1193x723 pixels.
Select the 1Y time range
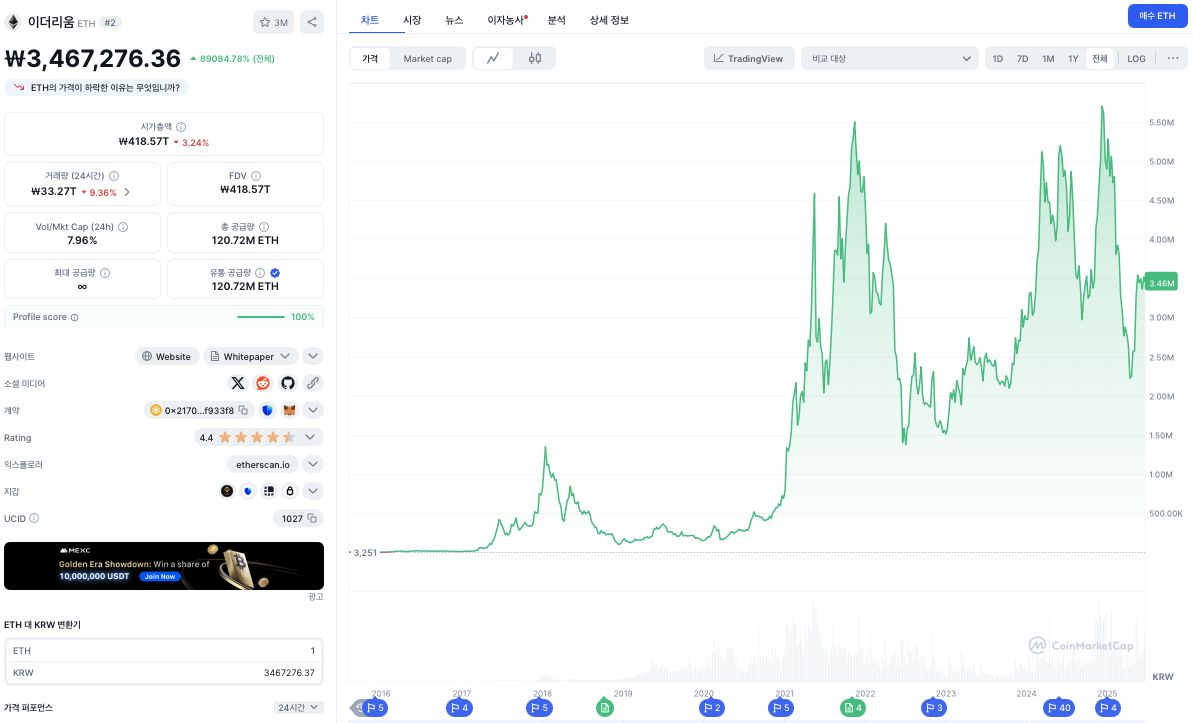[x=1073, y=59]
